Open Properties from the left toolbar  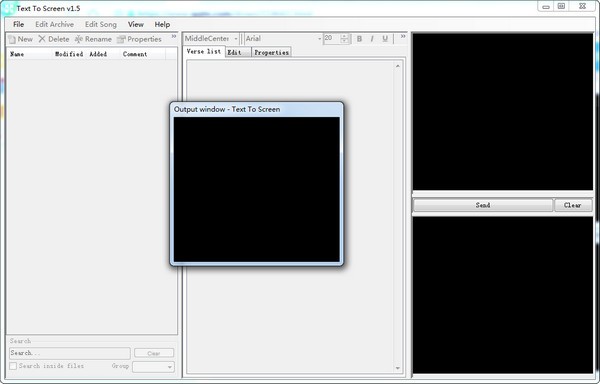[x=139, y=39]
